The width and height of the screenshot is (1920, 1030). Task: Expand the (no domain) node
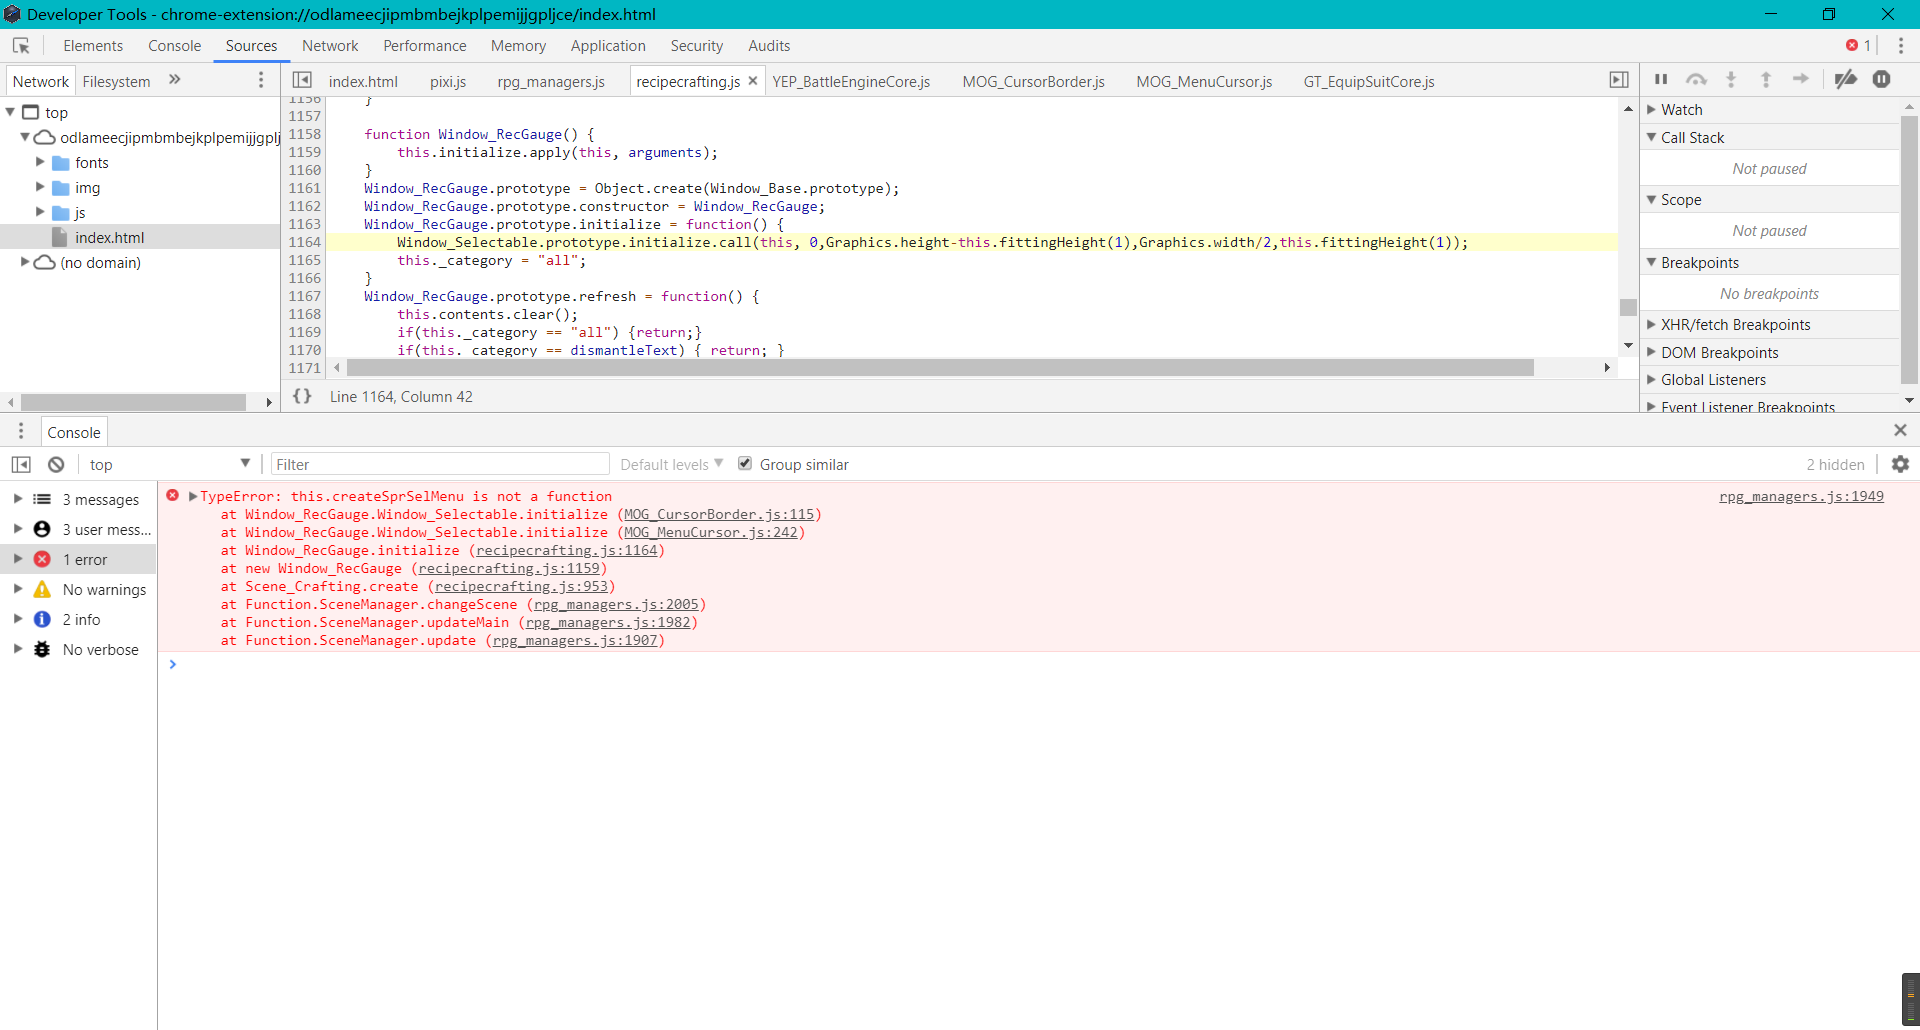pos(25,261)
